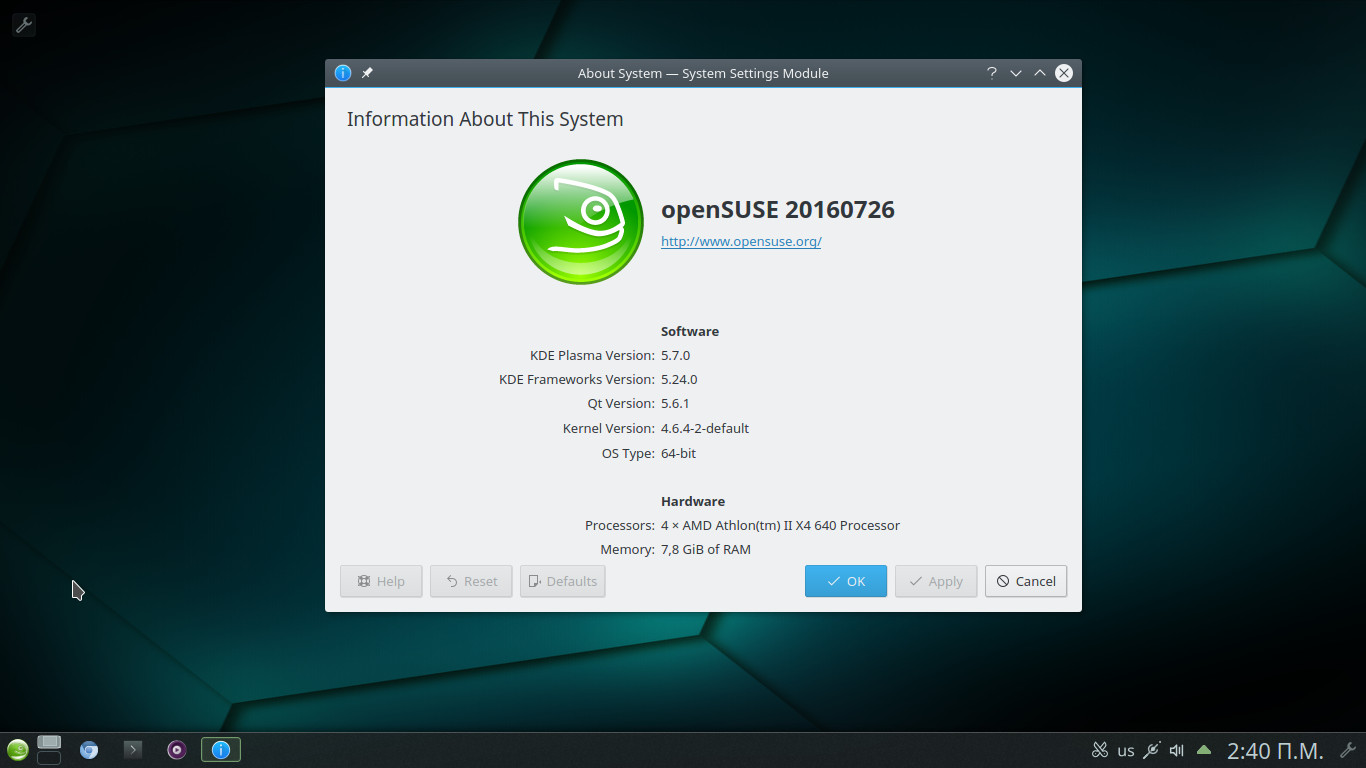Viewport: 1366px width, 768px height.
Task: Open the openSUSE application launcher menu
Action: [17, 750]
